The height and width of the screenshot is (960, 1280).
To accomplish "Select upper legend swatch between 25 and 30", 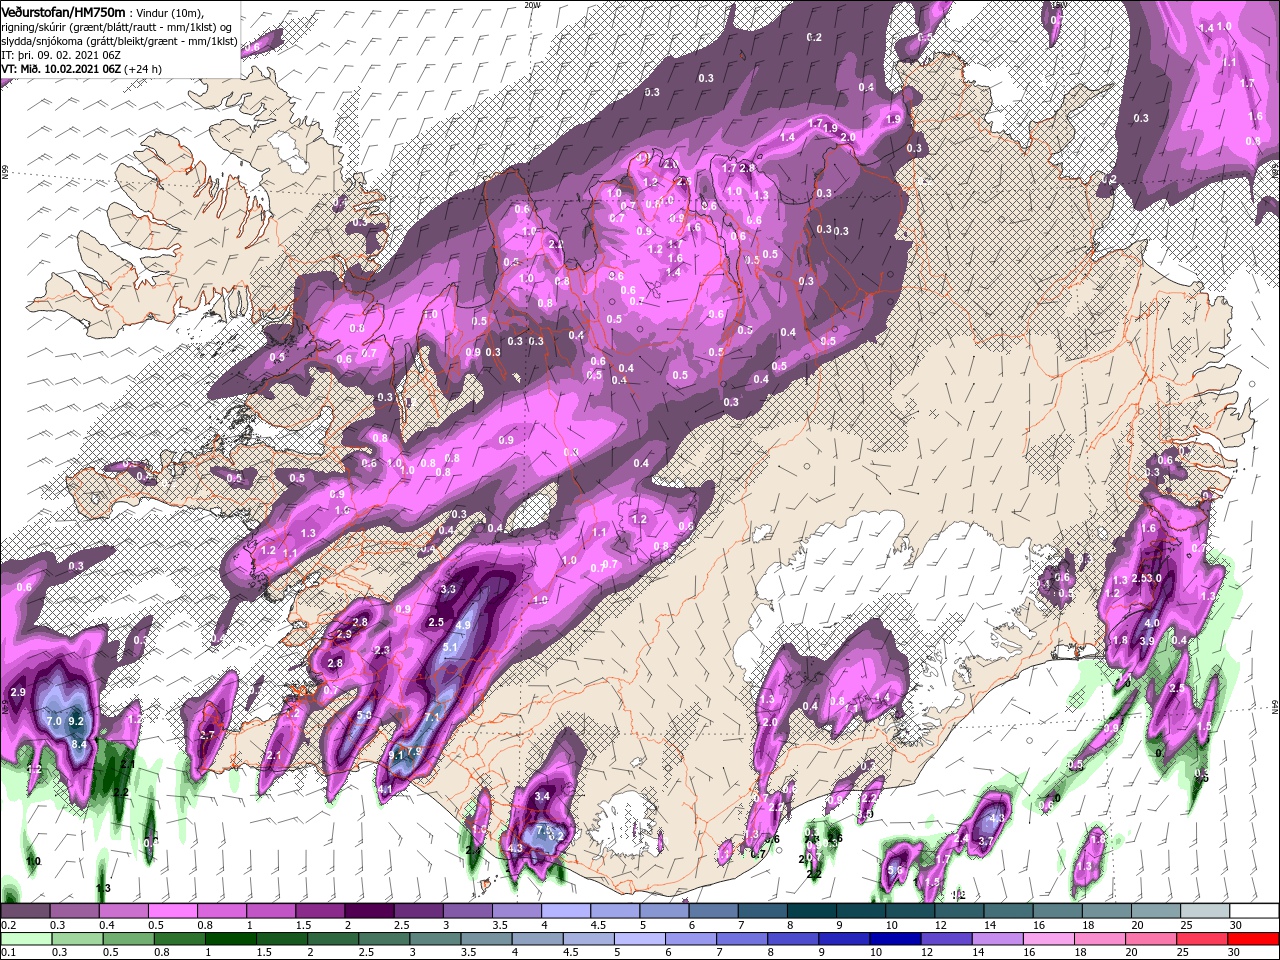I will [1204, 911].
